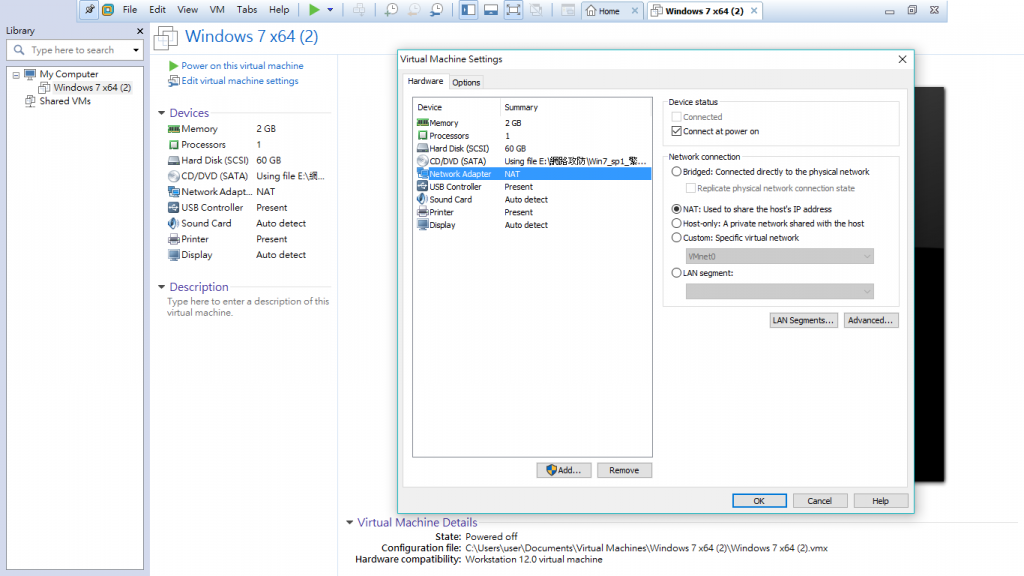Select Host-only network radio

click(x=677, y=223)
